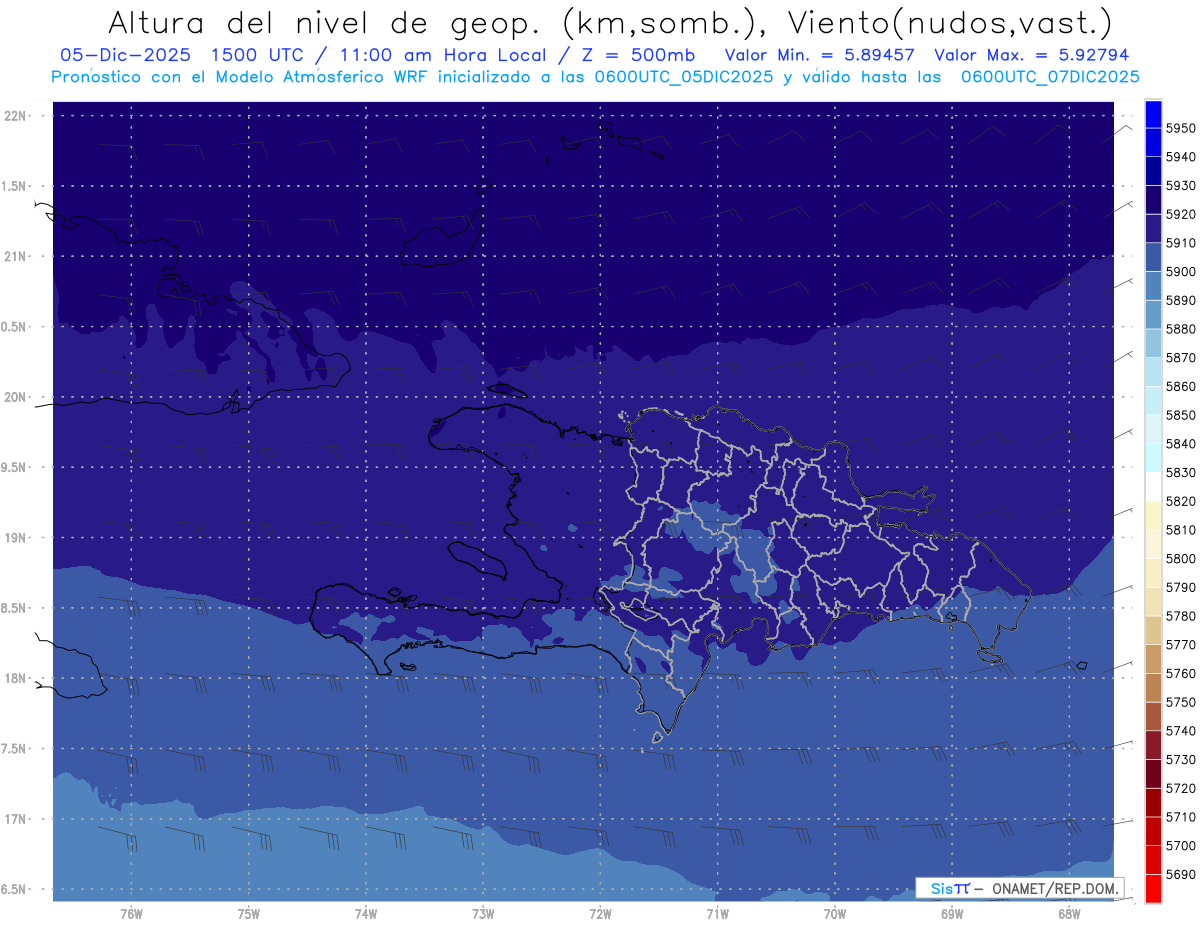Image resolution: width=1200 pixels, height=927 pixels.
Task: Click the '5780' colorbar value
Action: pos(1181,616)
